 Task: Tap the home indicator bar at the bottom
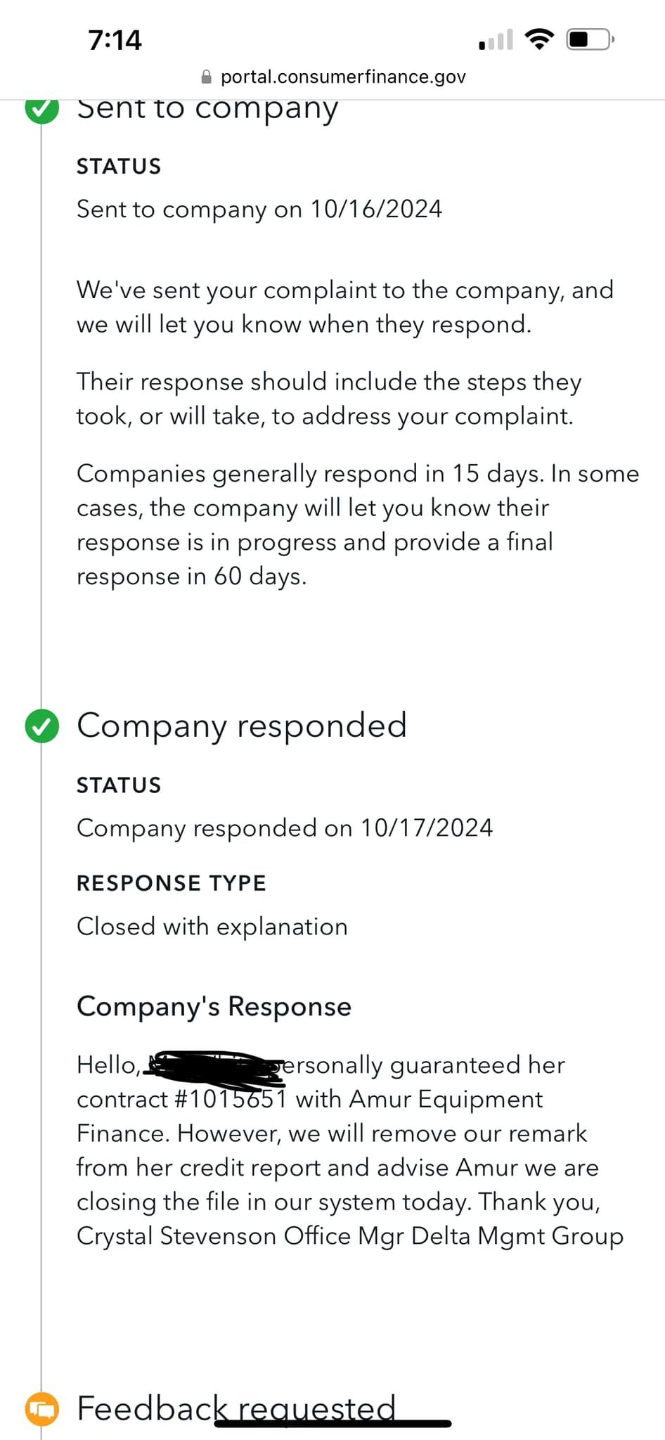coord(333,1423)
